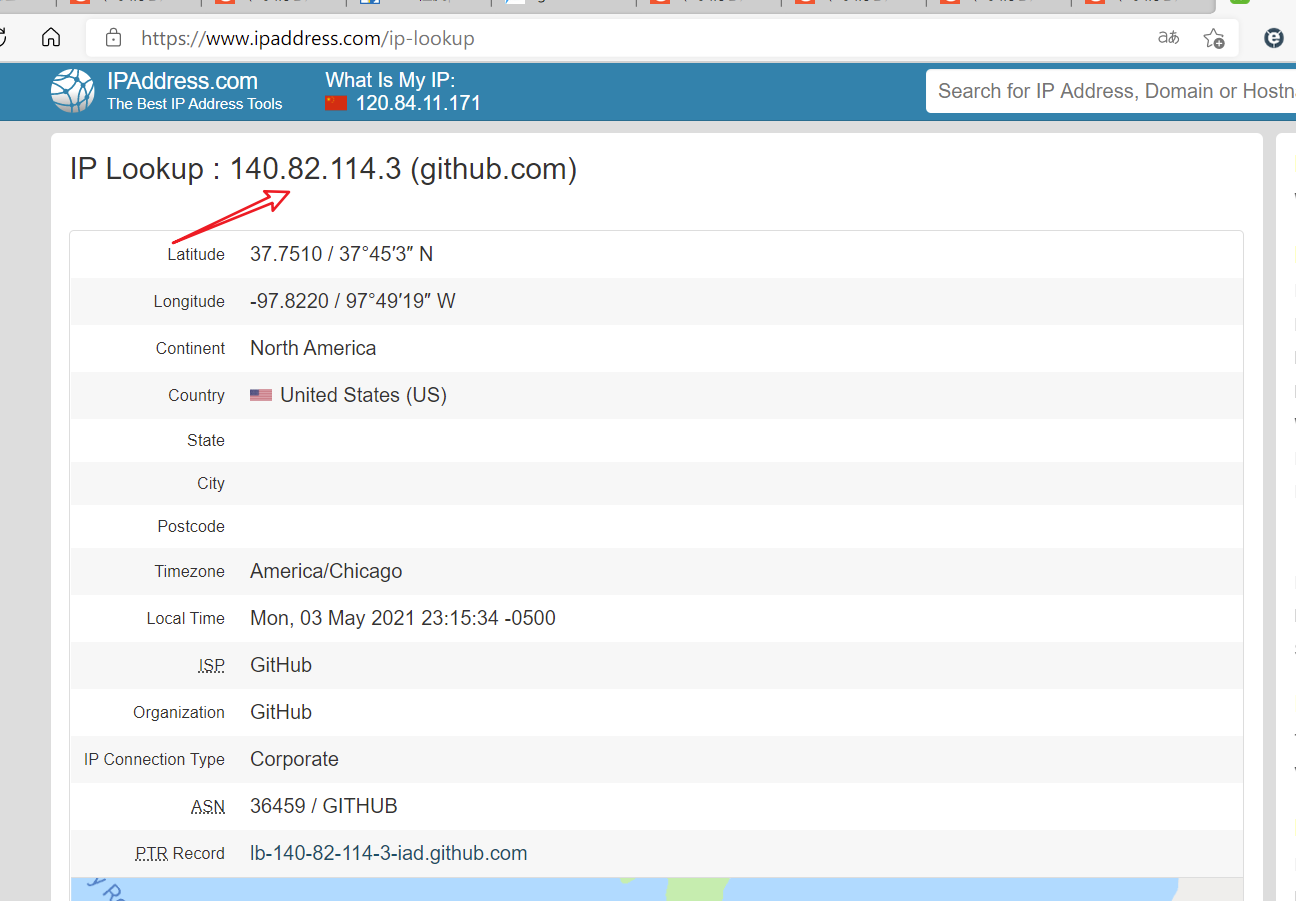The width and height of the screenshot is (1296, 901).
Task: Select Mon, 03 May 2021 23:15:34 -0500
Action: pyautogui.click(x=403, y=618)
